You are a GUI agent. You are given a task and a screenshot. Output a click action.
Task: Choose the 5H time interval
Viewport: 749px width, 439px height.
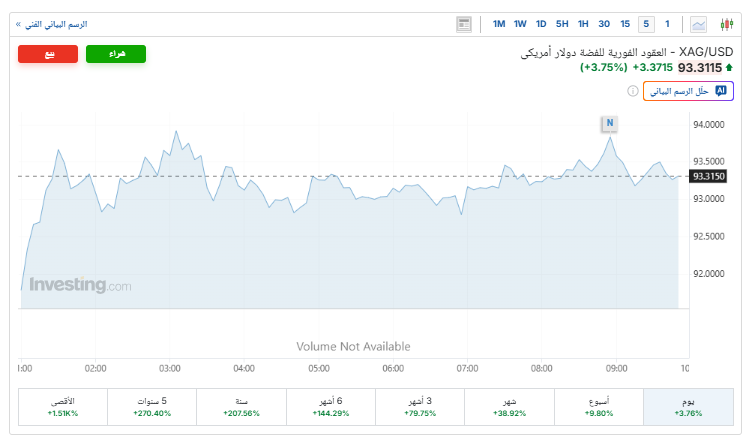coord(562,24)
